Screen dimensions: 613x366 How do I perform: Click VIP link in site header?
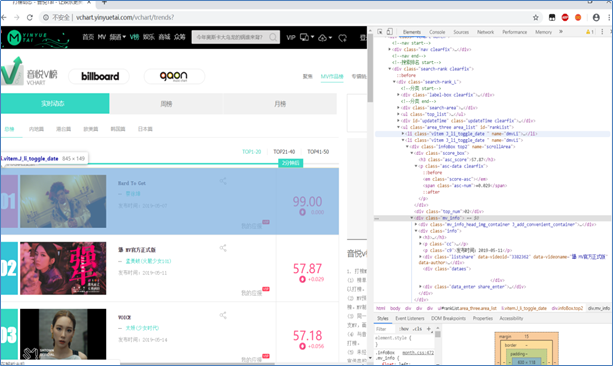290,38
